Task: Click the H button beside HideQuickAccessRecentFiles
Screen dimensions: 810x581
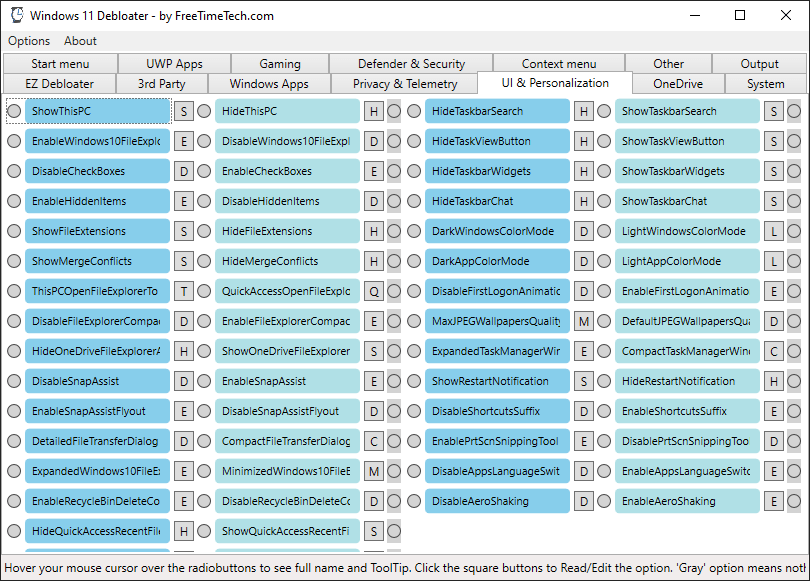Action: 184,531
